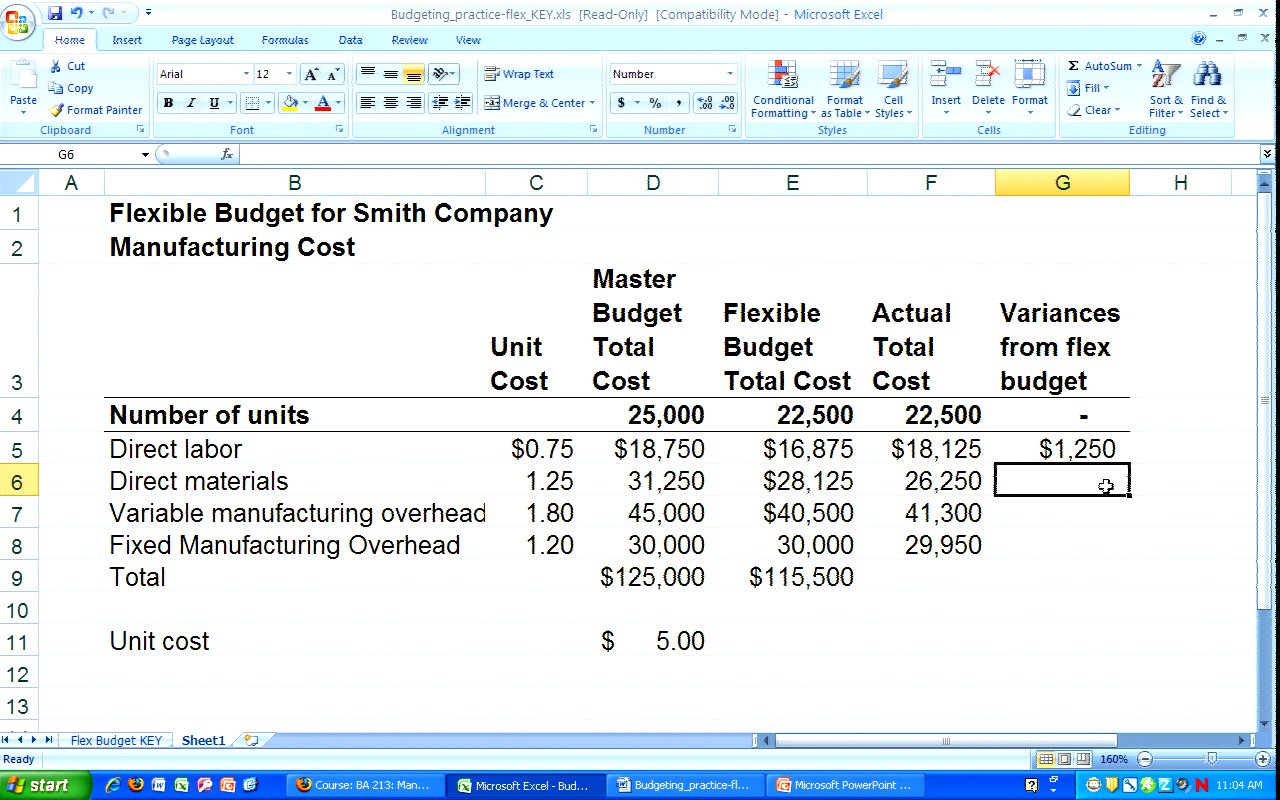Viewport: 1280px width, 800px height.
Task: Click the Format Painter icon
Action: click(57, 110)
